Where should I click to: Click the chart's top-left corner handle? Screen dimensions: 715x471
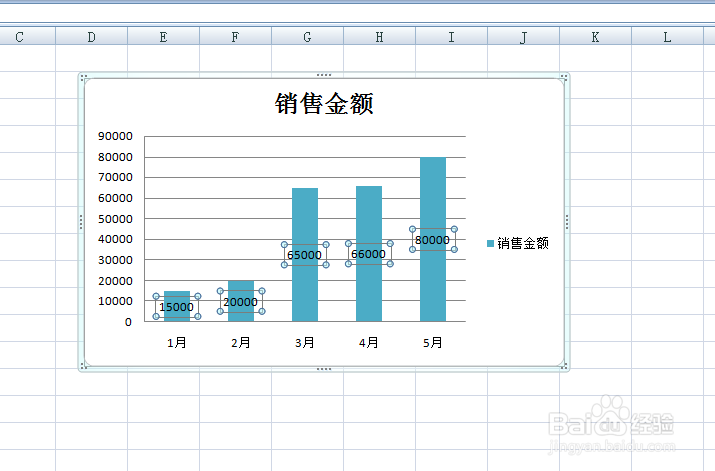click(83, 77)
